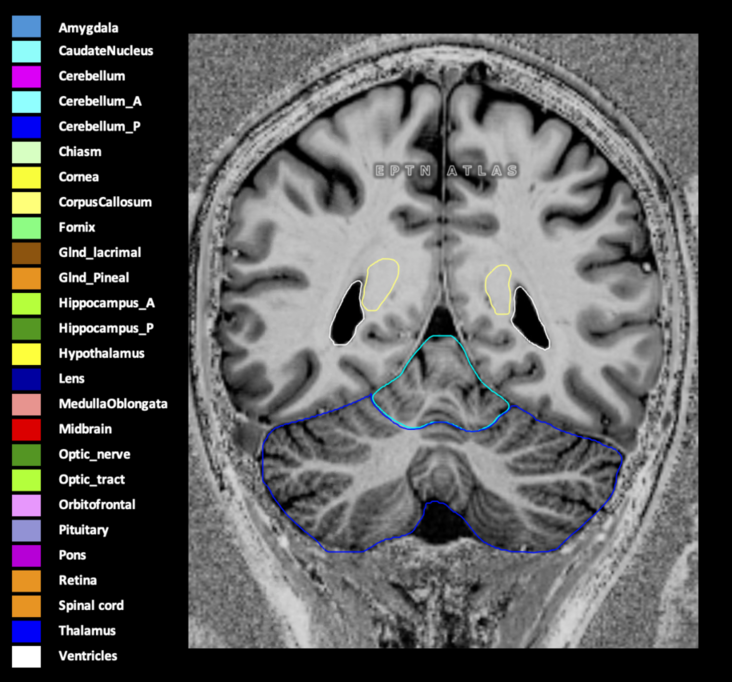The image size is (732, 682).
Task: Select the Orbitofrontal label
Action: point(97,504)
